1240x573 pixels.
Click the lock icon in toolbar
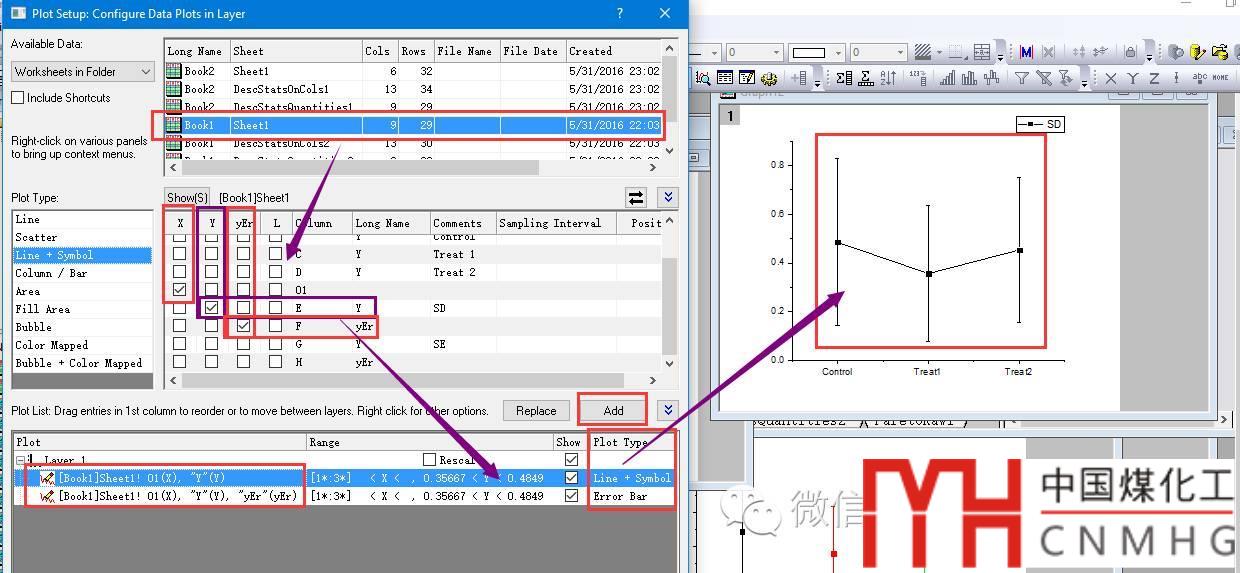point(1130,52)
